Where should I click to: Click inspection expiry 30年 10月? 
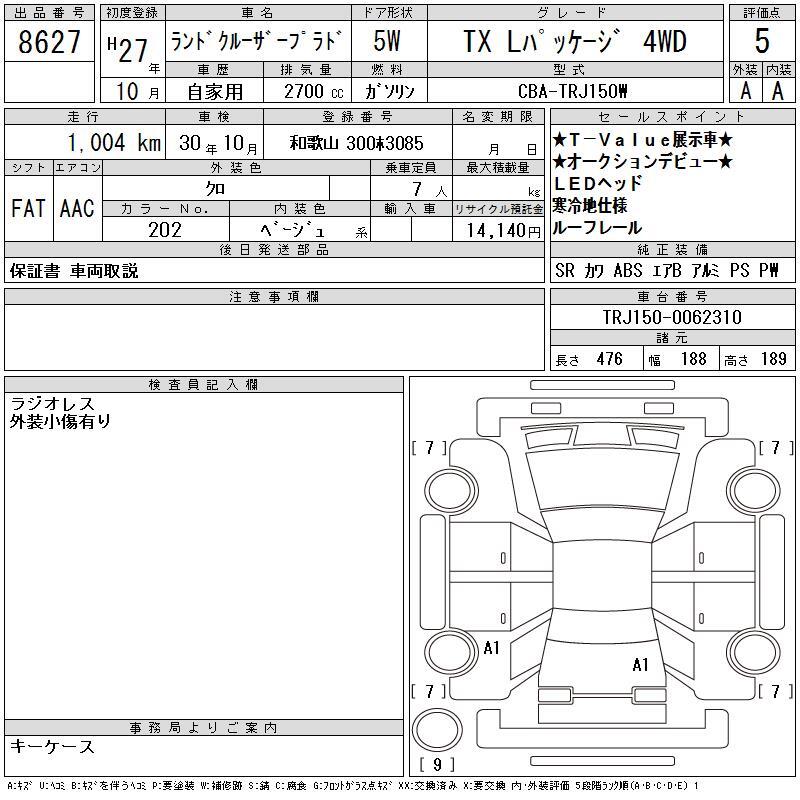coord(218,144)
